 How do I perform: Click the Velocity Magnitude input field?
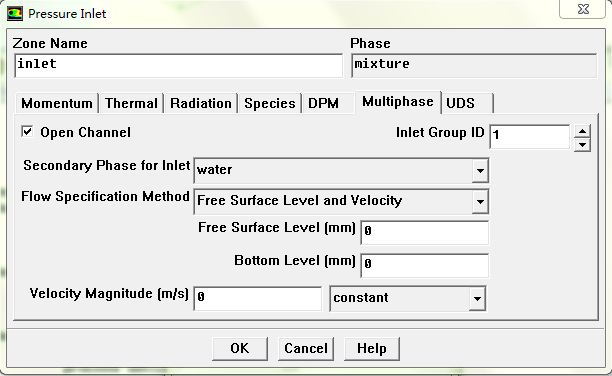click(x=258, y=298)
